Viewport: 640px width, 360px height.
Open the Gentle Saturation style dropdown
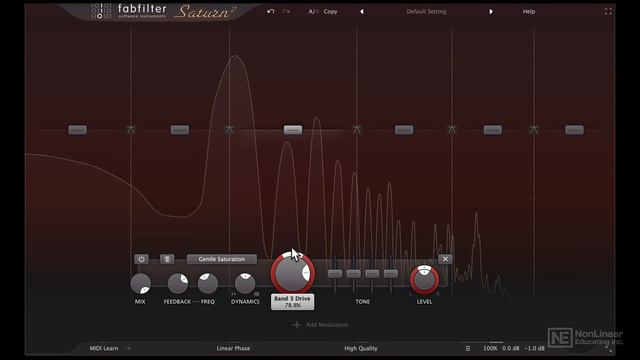point(222,259)
